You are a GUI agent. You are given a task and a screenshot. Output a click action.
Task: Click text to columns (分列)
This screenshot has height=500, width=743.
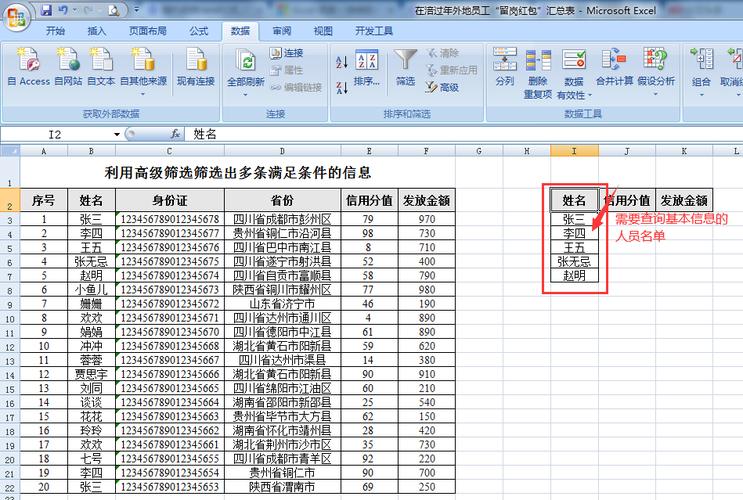click(x=505, y=67)
